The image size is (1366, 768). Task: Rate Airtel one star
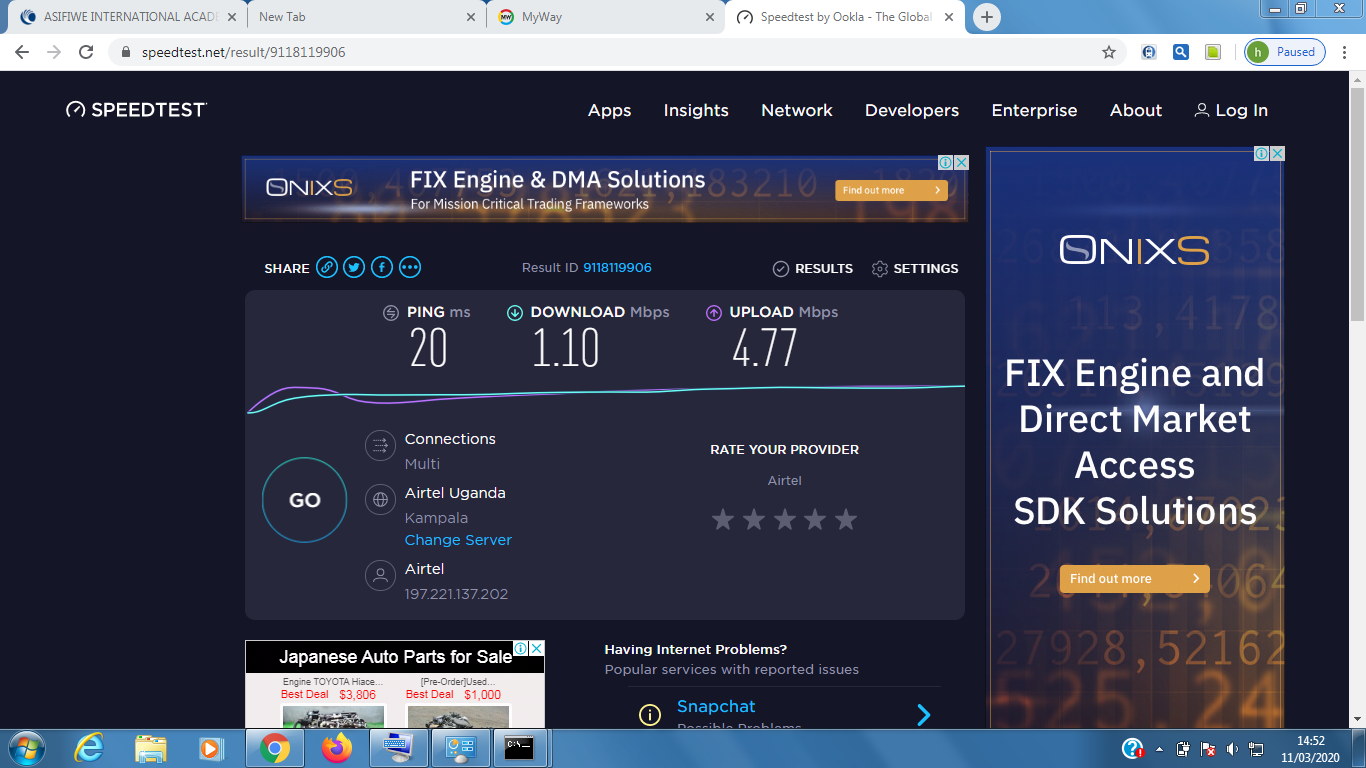pos(722,519)
